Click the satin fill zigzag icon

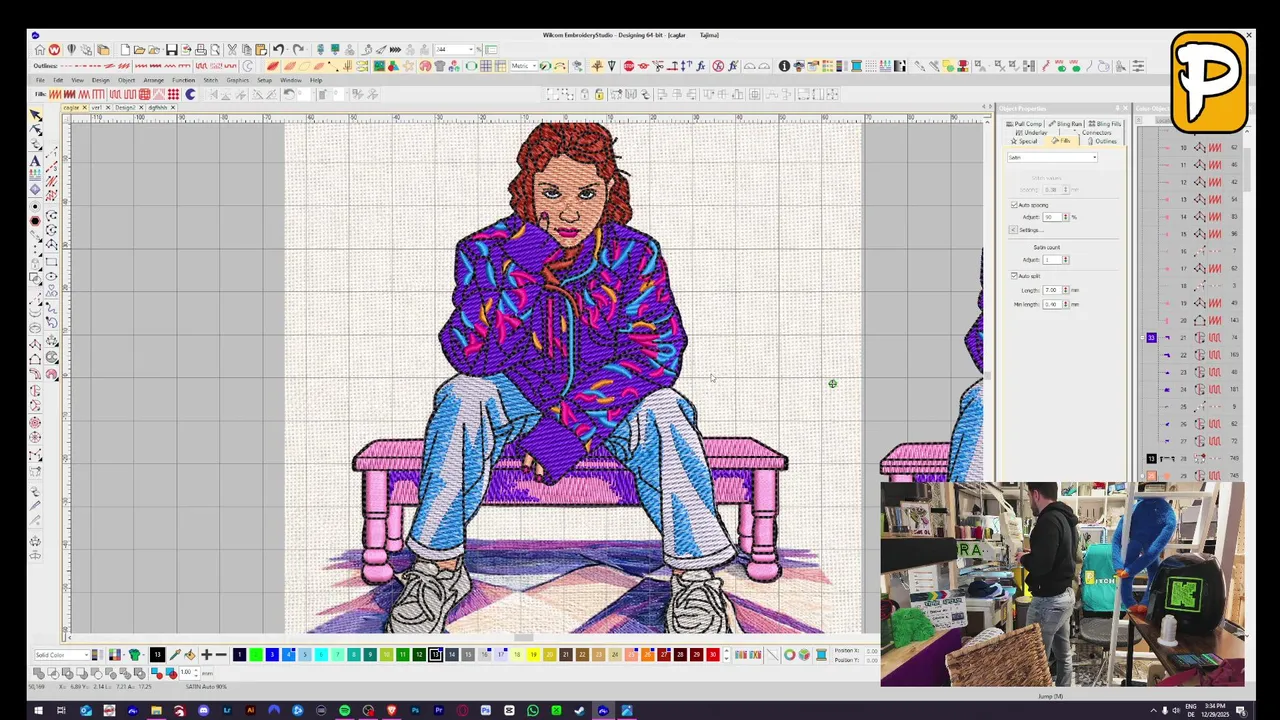tap(54, 94)
